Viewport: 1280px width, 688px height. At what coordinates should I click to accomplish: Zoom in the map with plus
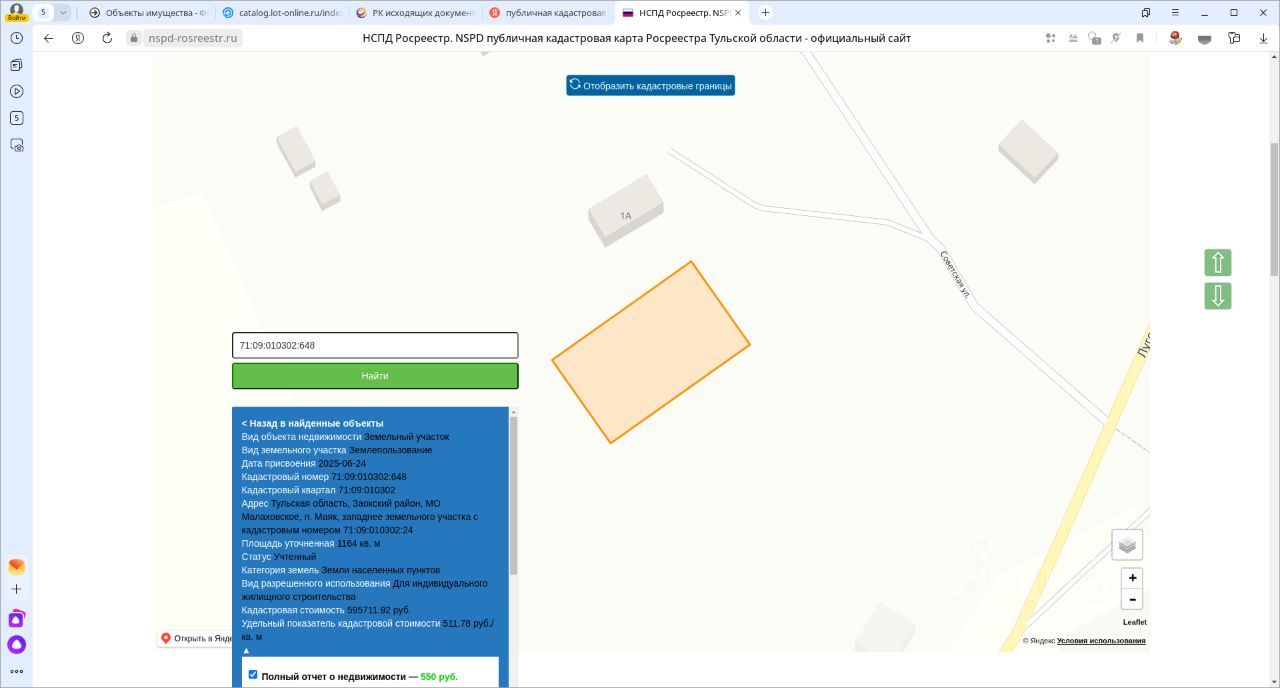click(x=1132, y=578)
